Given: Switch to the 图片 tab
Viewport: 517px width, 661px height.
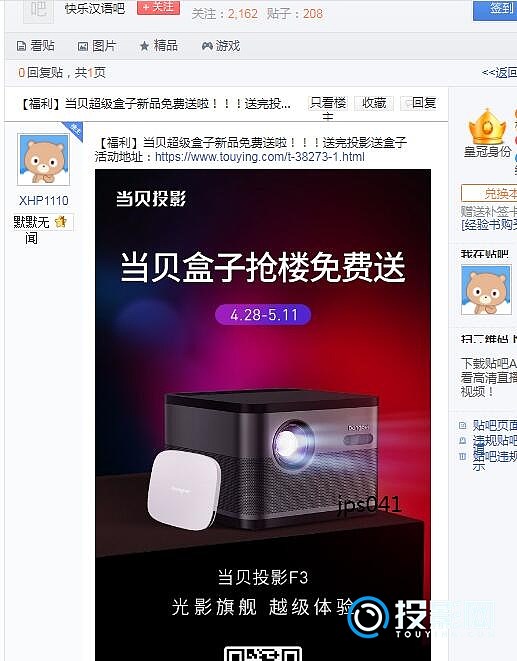Looking at the screenshot, I should [97, 46].
